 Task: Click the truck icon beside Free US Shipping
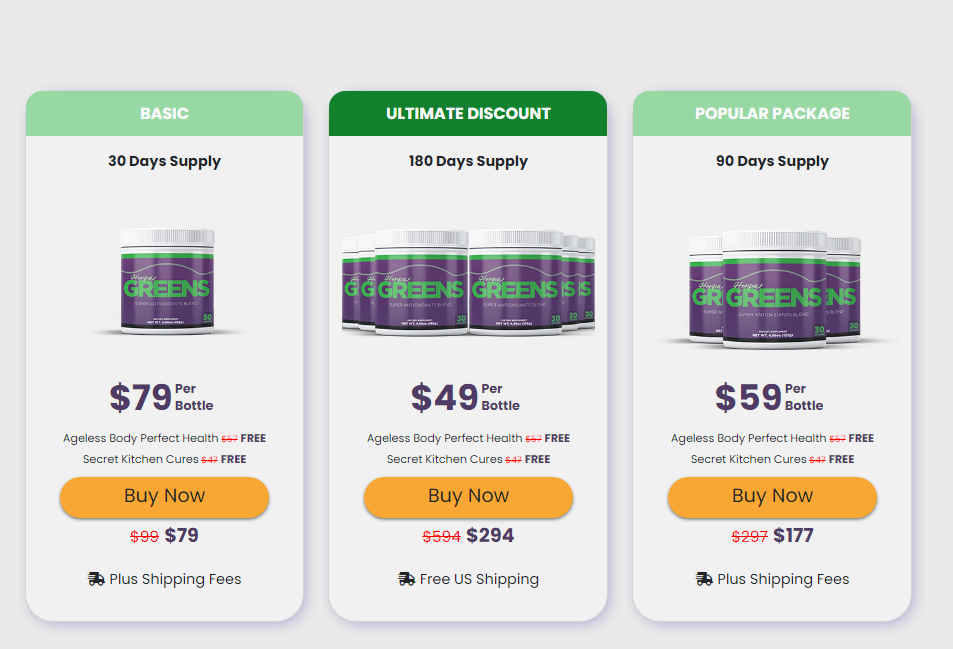coord(407,579)
